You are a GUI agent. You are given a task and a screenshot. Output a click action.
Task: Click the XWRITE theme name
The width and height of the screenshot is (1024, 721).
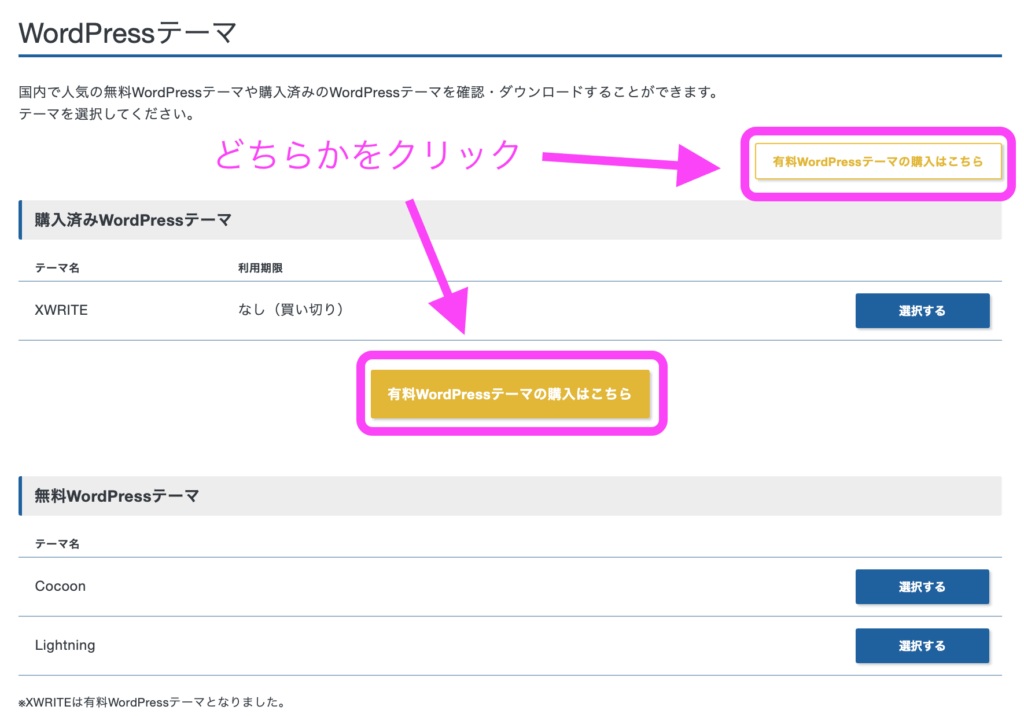[61, 310]
